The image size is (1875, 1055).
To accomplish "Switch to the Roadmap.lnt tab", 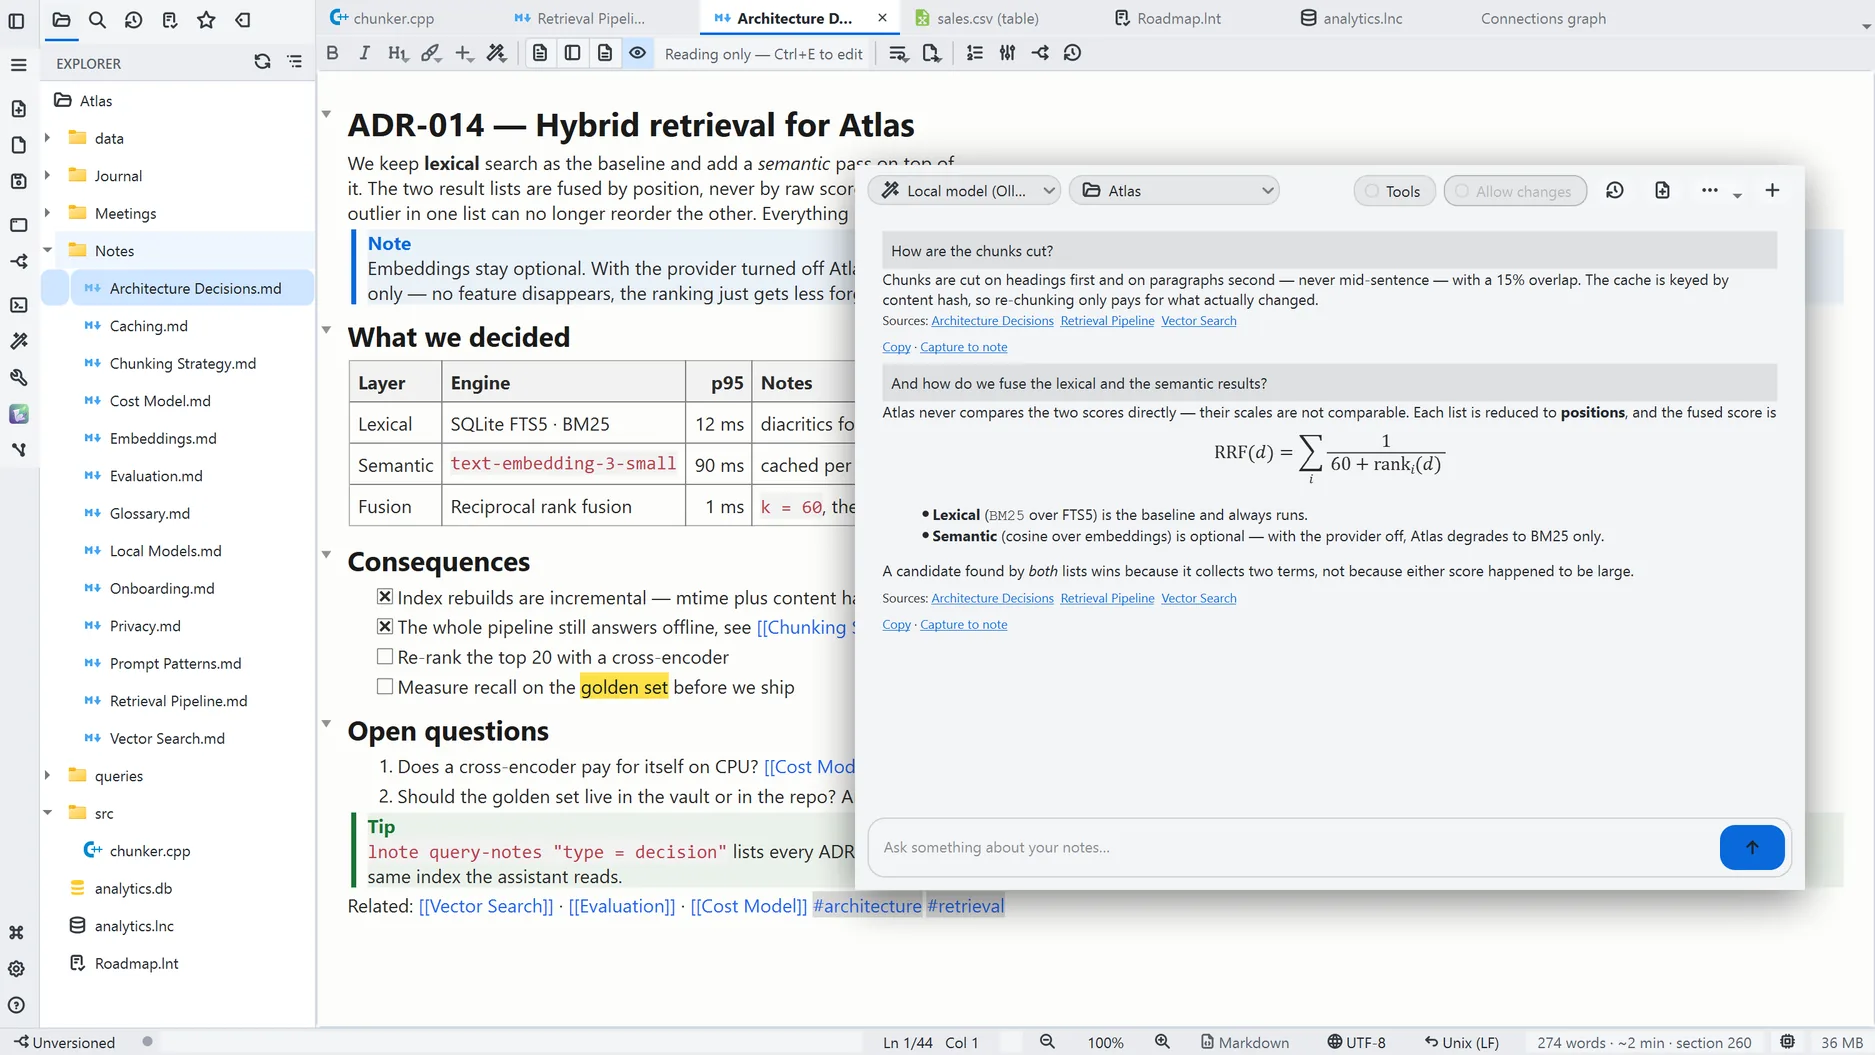I will click(x=1167, y=18).
